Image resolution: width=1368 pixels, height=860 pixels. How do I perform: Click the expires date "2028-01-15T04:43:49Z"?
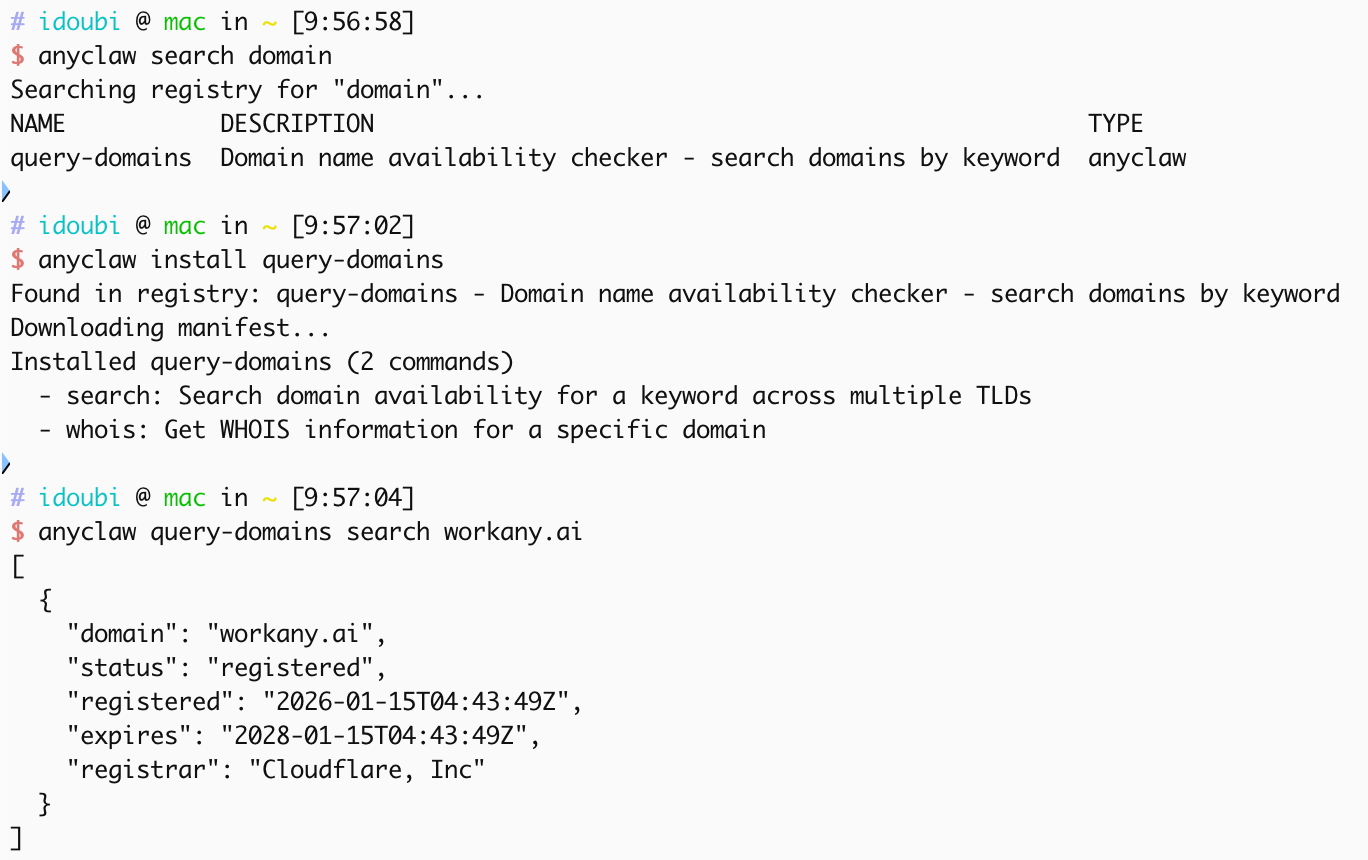point(380,736)
